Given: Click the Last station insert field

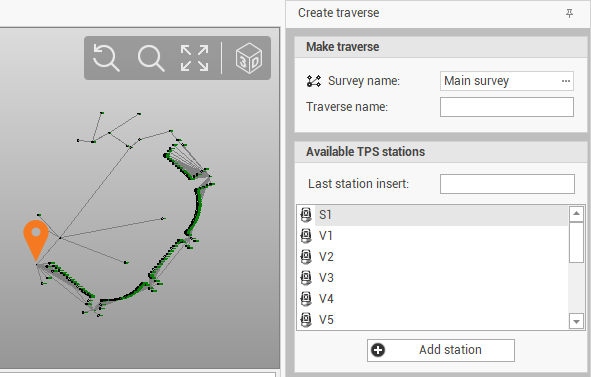Looking at the screenshot, I should pos(507,184).
